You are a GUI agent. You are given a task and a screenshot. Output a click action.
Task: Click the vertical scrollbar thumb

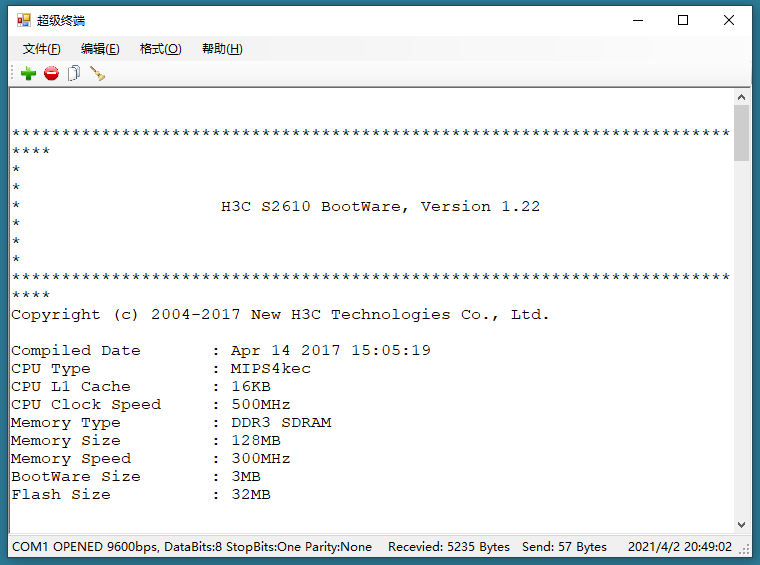click(741, 133)
